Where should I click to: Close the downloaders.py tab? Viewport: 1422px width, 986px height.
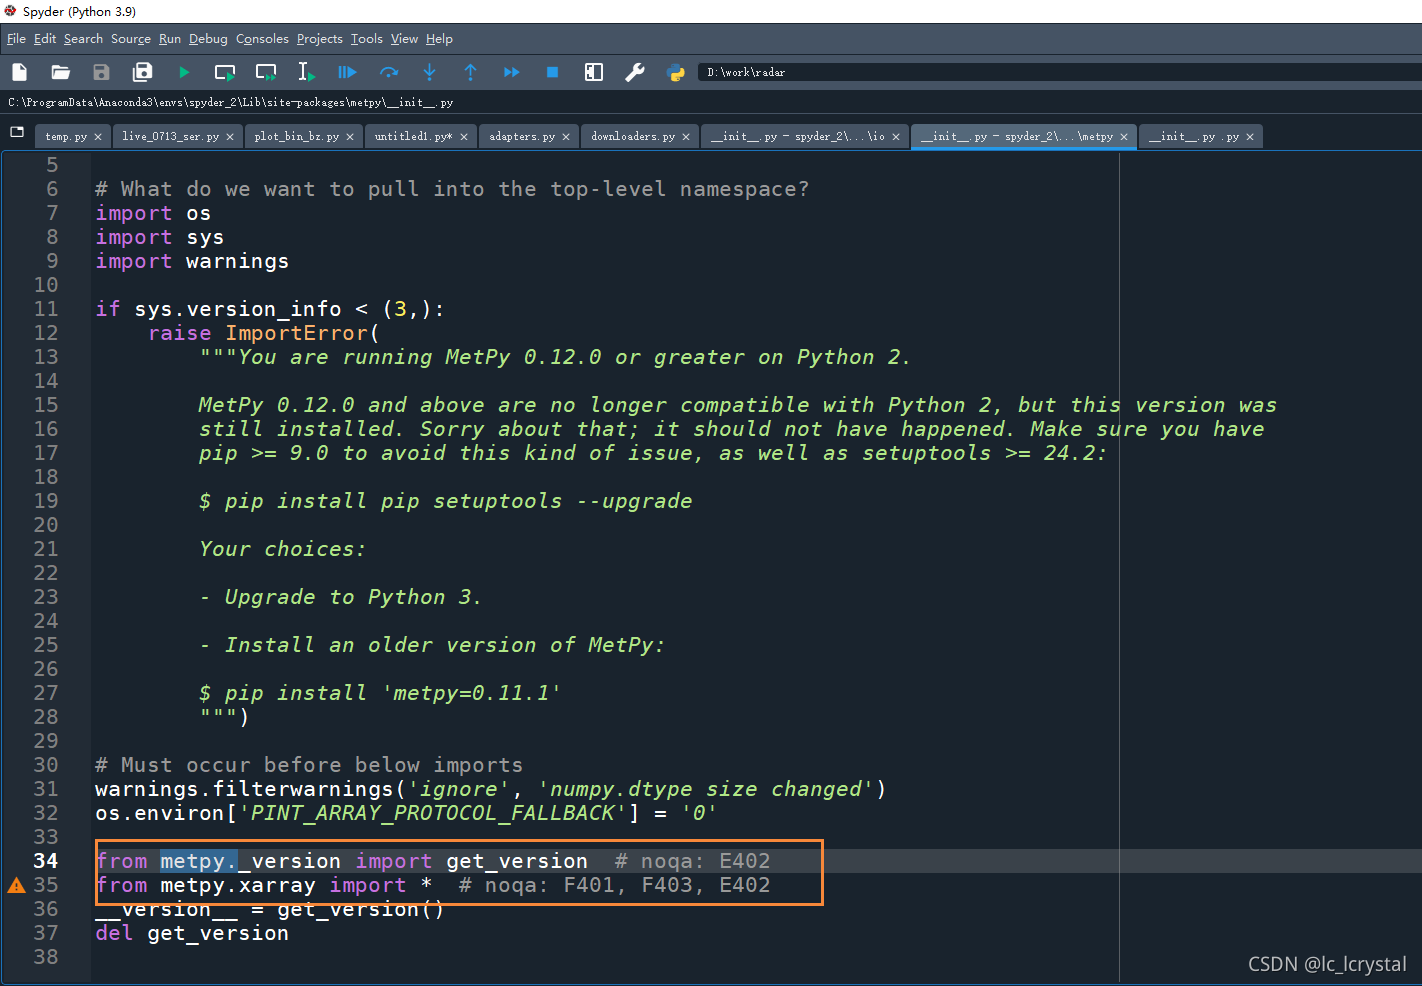point(686,137)
